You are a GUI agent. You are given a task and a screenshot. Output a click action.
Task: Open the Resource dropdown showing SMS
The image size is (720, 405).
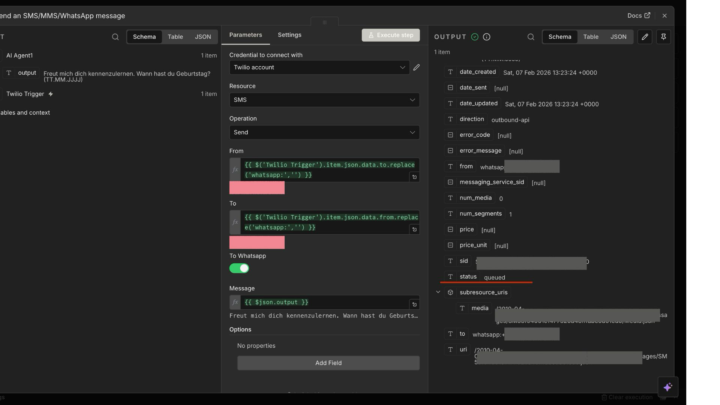point(324,100)
